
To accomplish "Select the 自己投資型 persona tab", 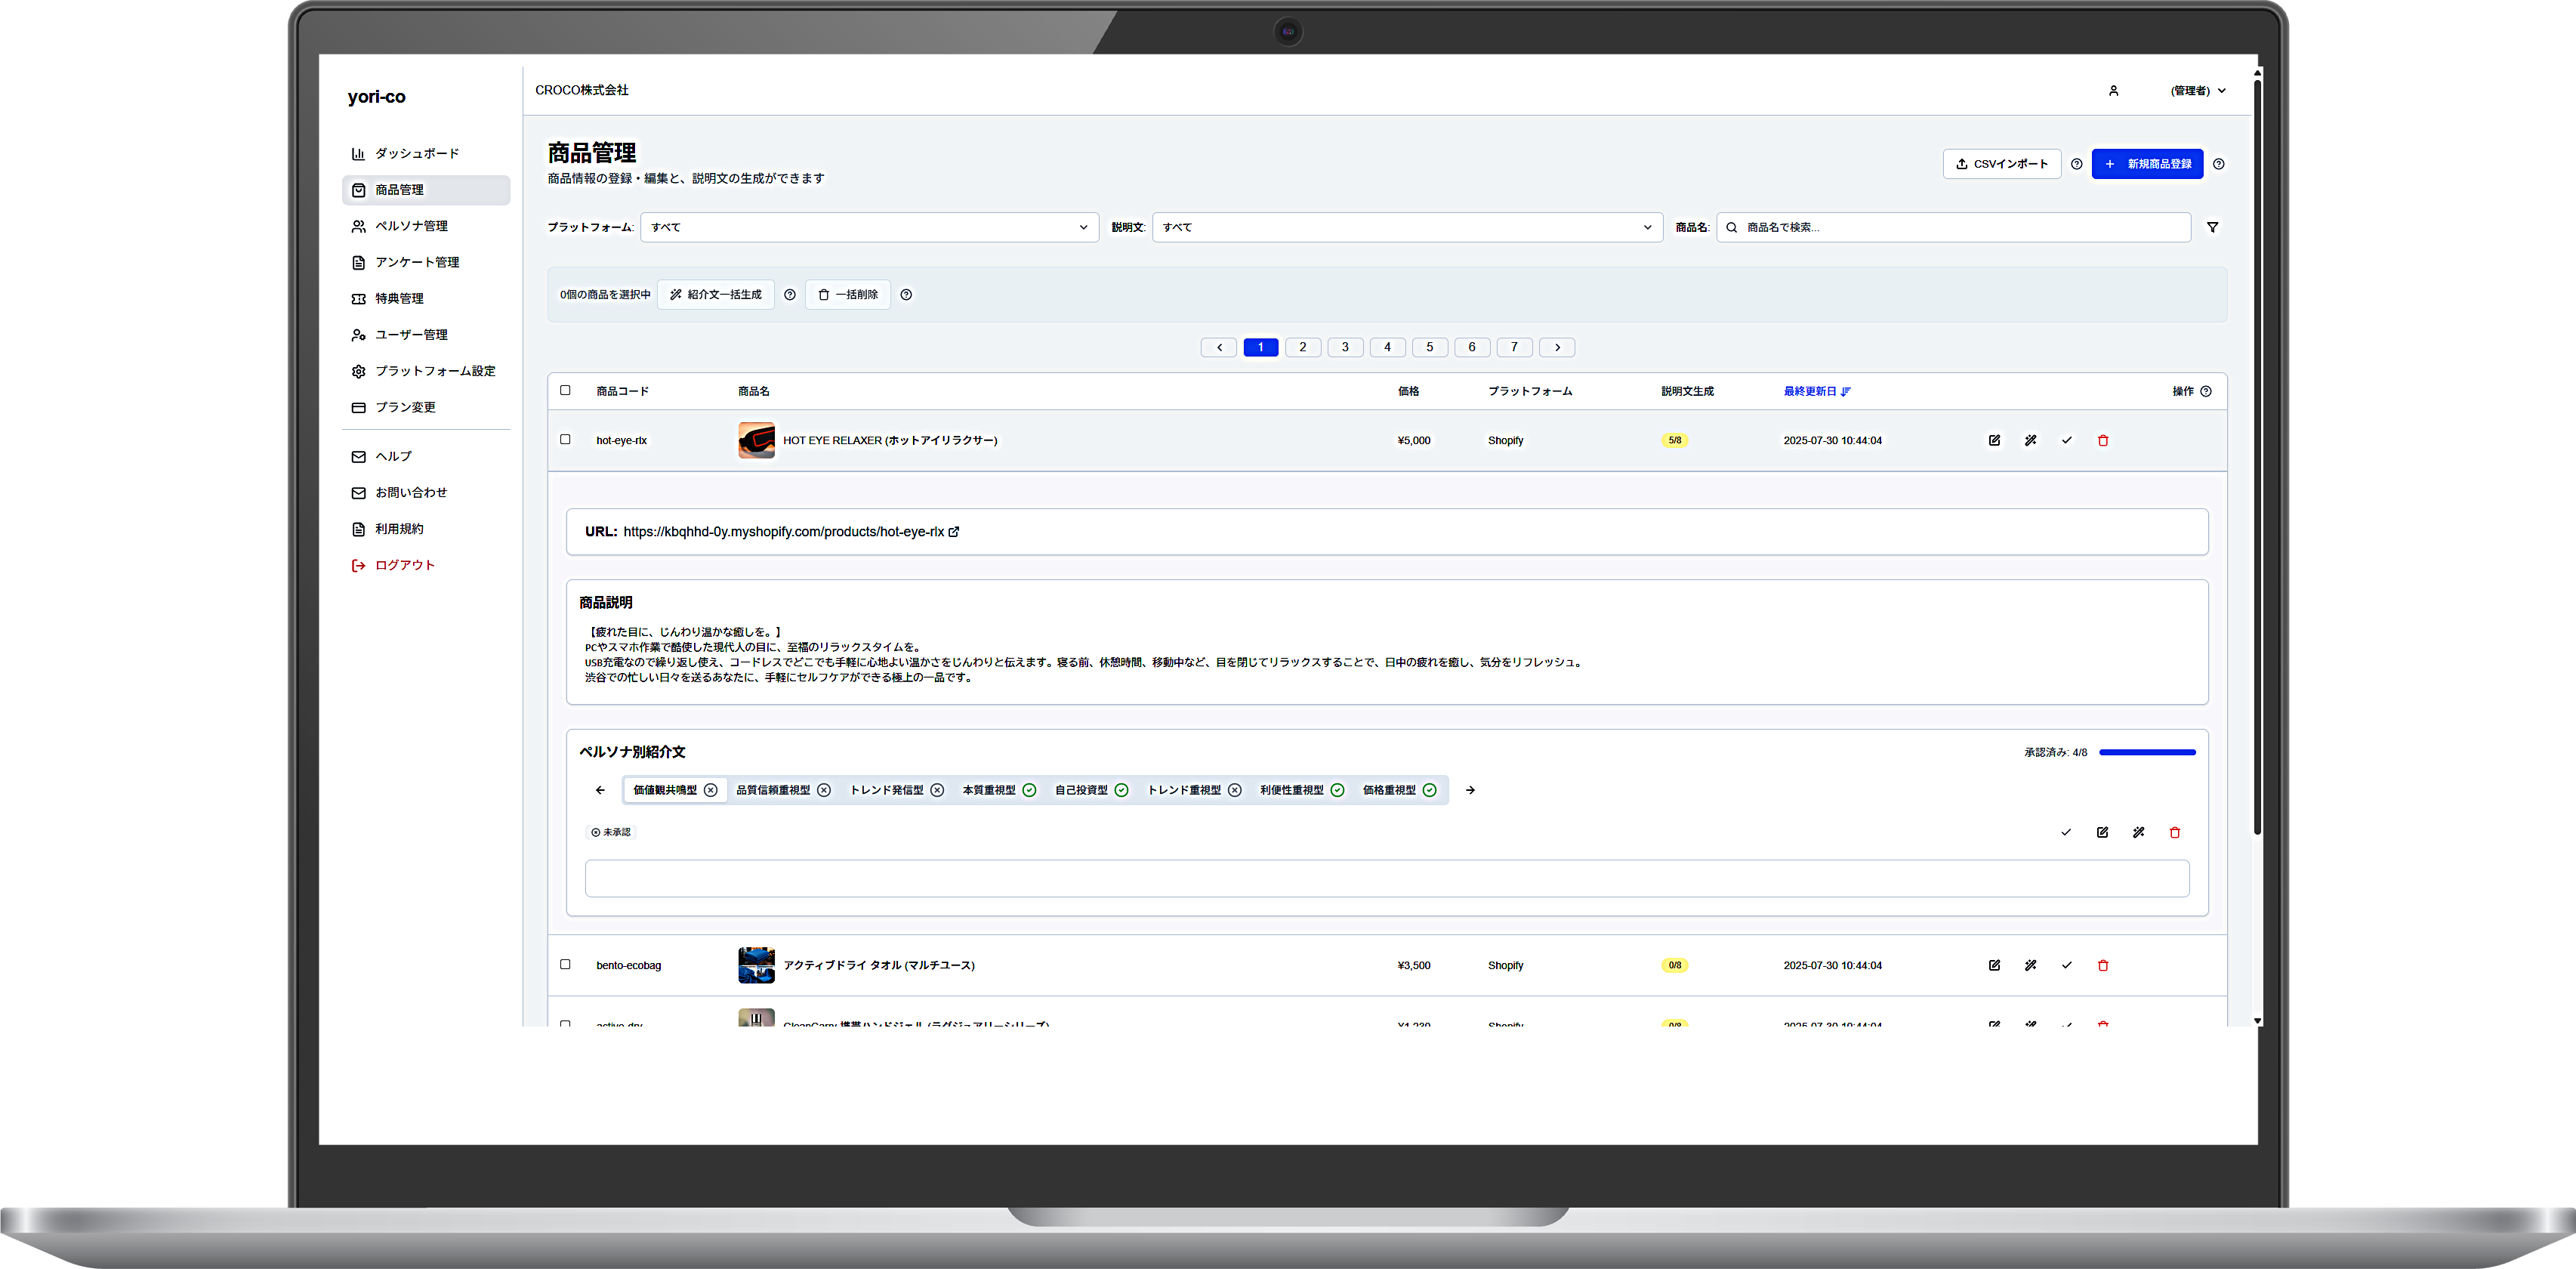I will pyautogui.click(x=1091, y=790).
